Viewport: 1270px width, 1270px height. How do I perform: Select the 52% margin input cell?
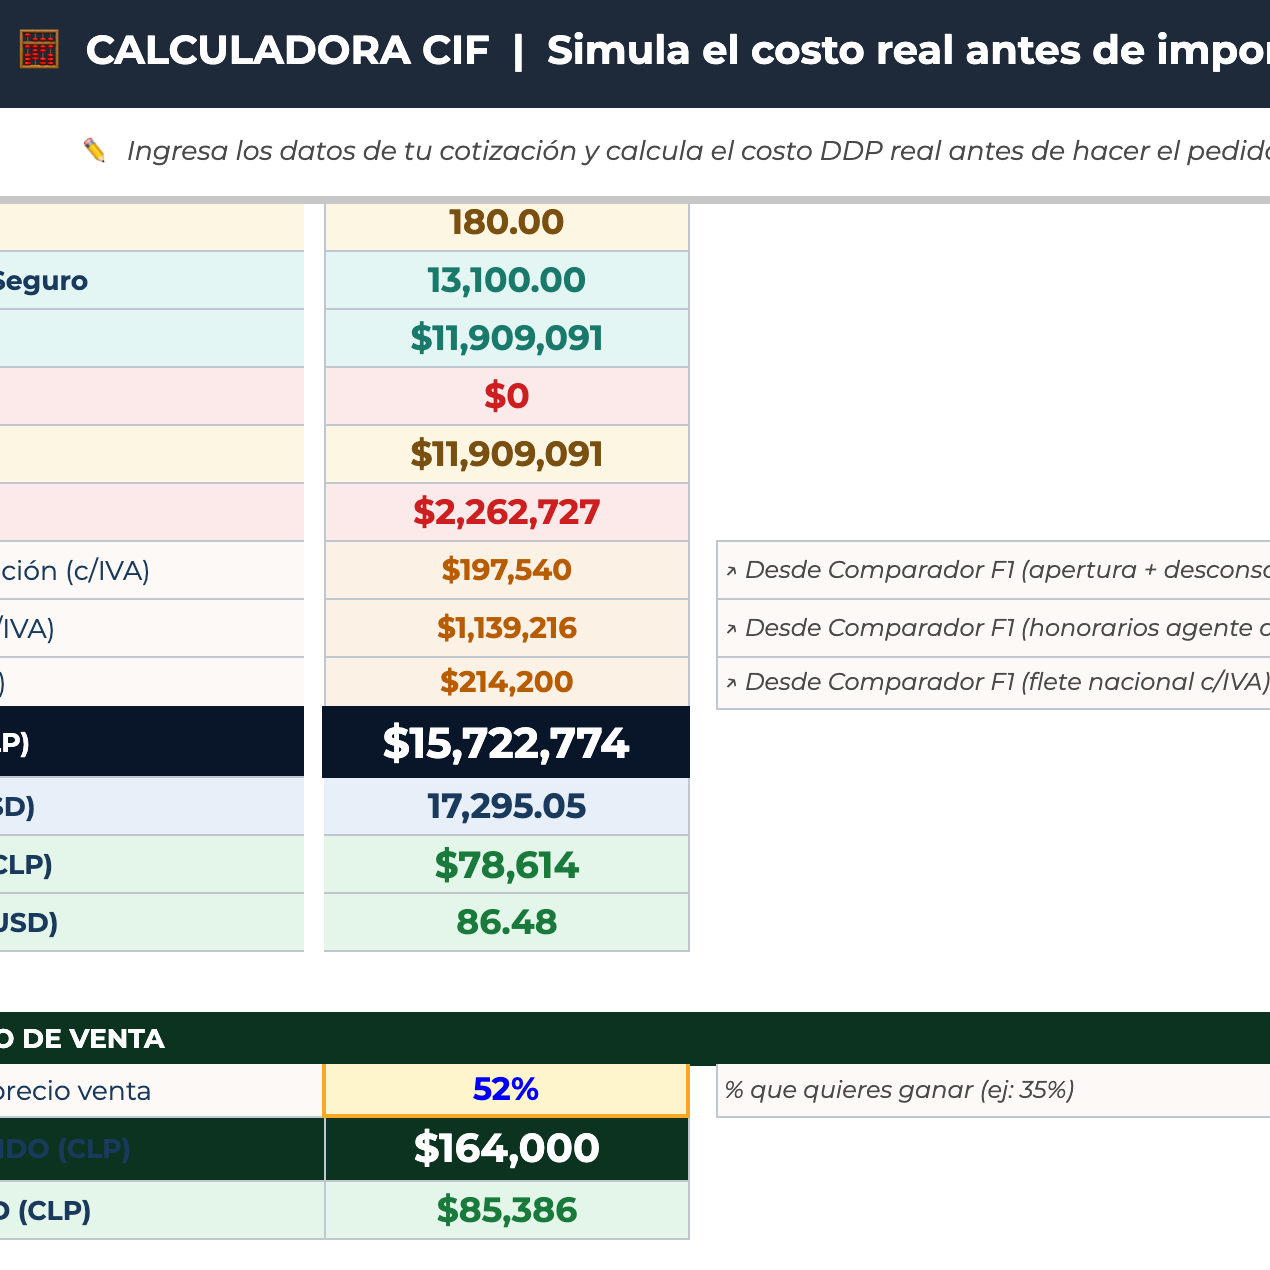click(506, 1090)
